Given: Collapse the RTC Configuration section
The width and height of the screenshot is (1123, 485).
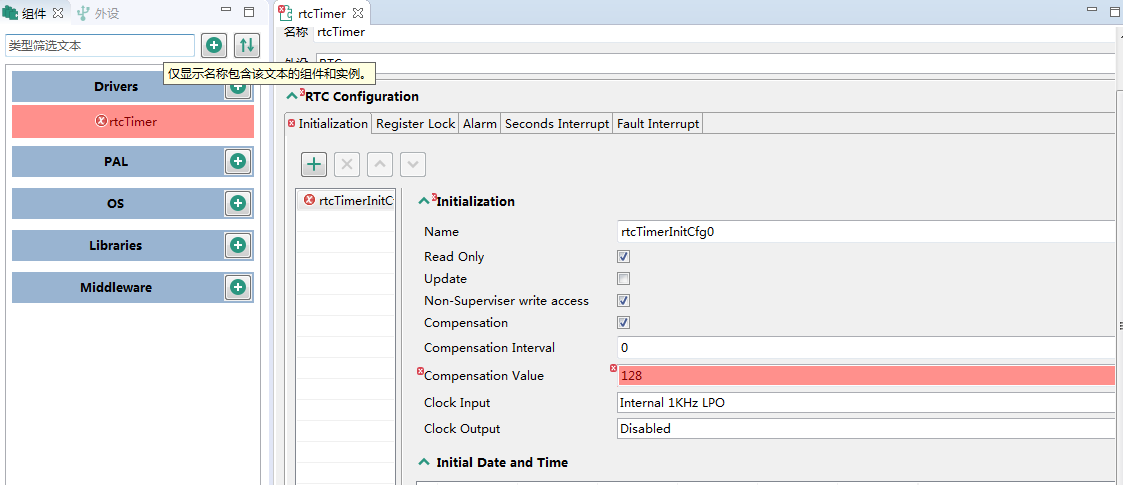Looking at the screenshot, I should pos(291,97).
